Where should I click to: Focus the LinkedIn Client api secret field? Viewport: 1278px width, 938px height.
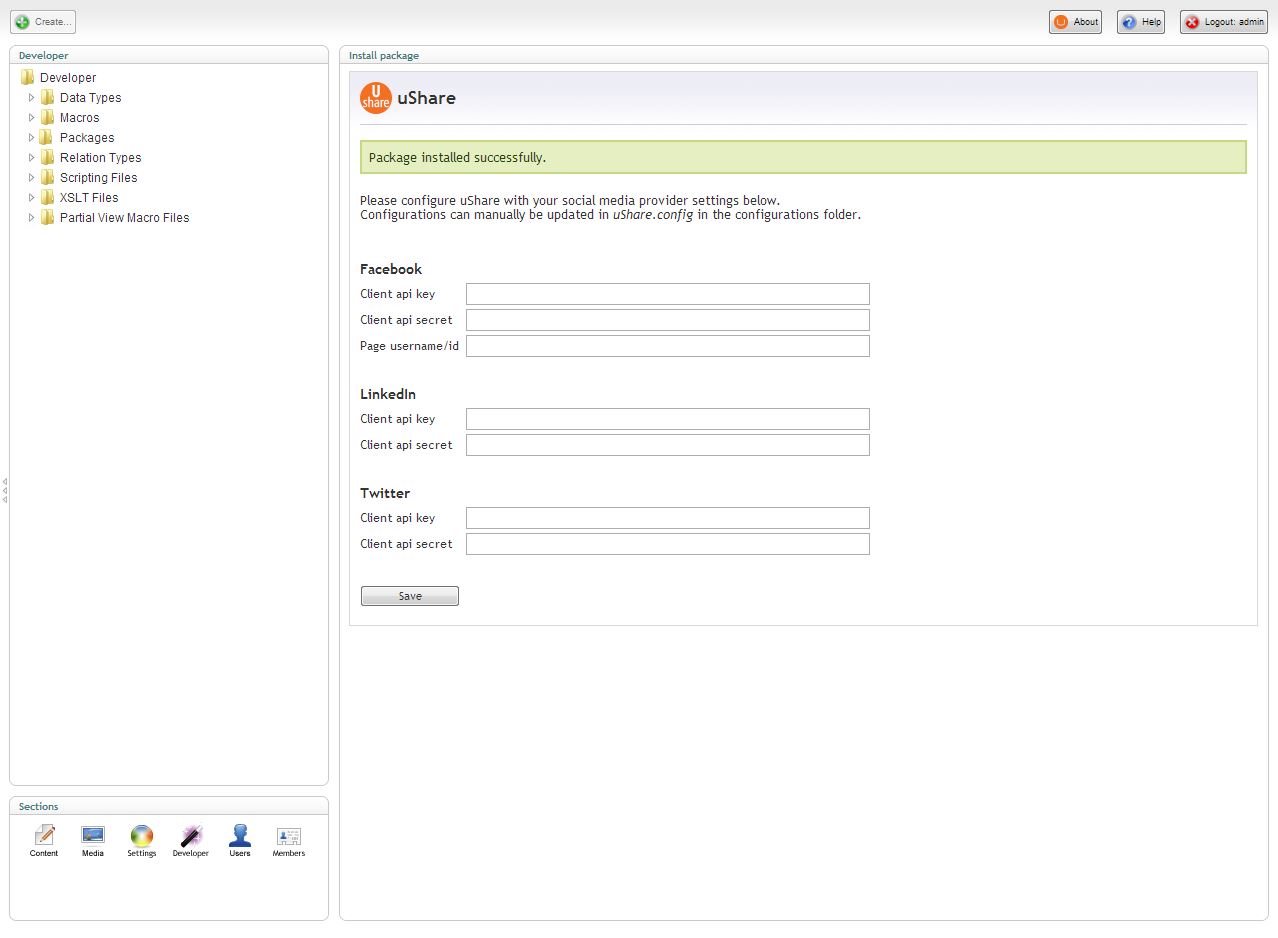point(668,445)
